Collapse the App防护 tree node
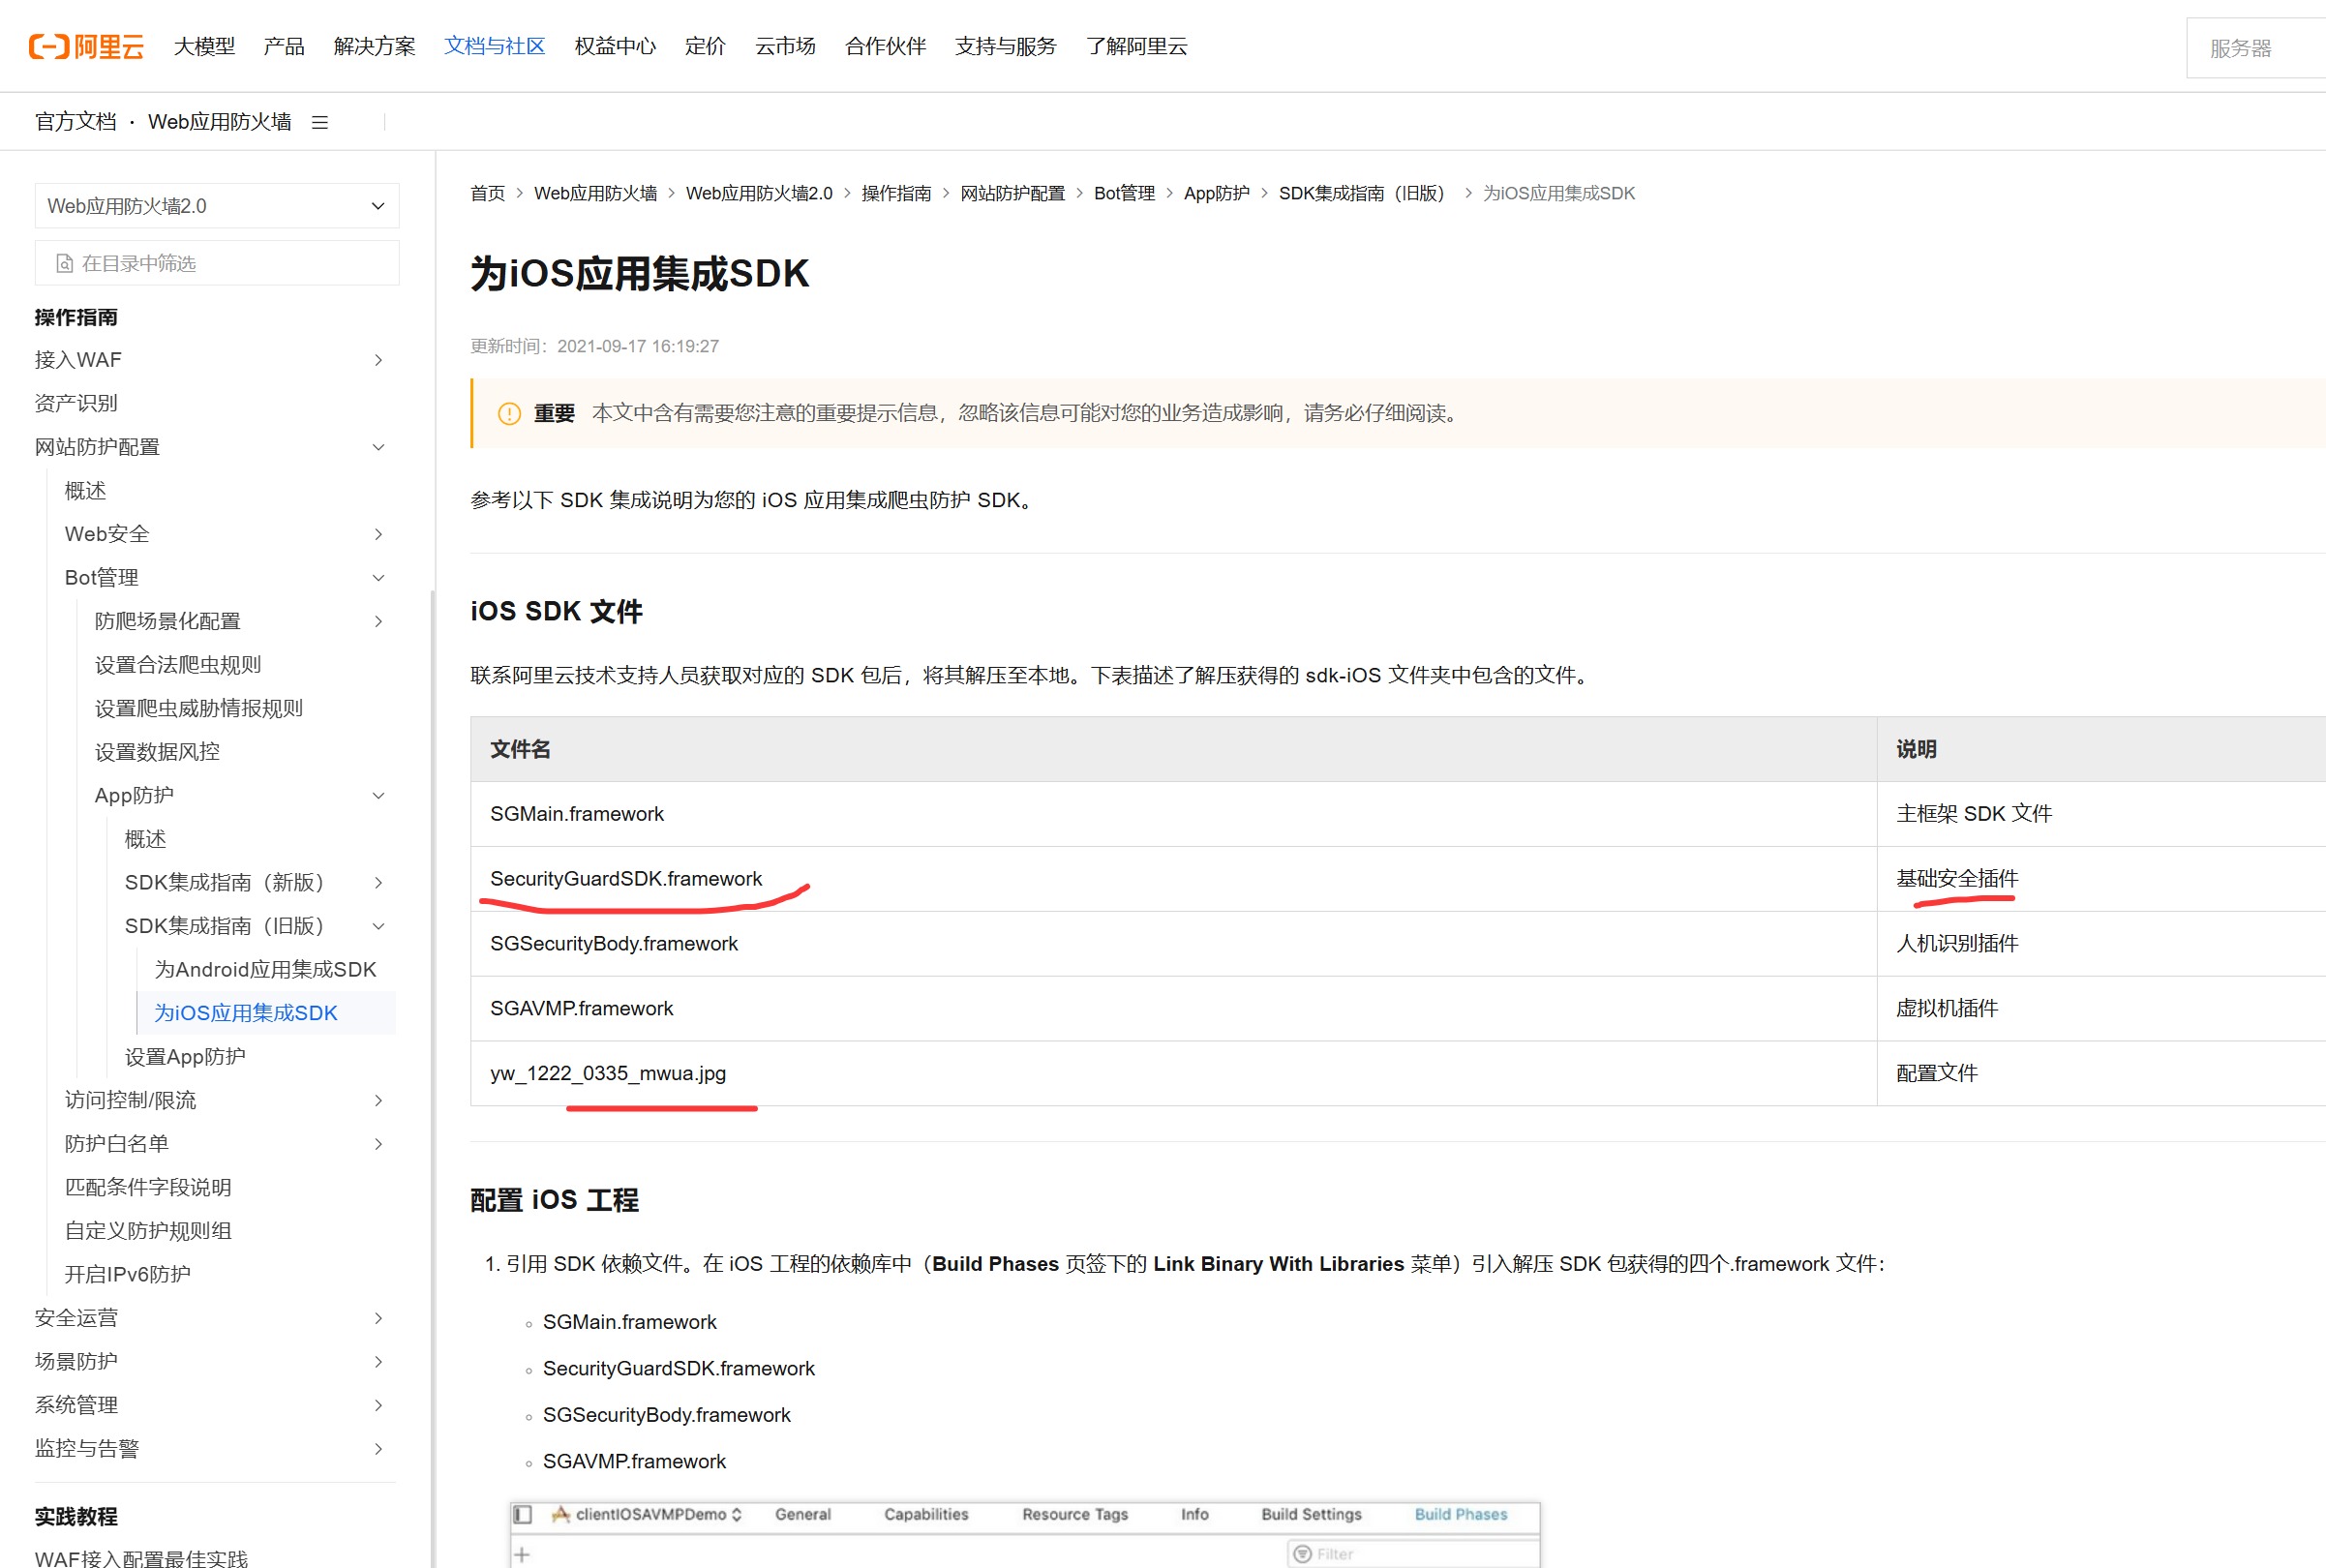 378,795
